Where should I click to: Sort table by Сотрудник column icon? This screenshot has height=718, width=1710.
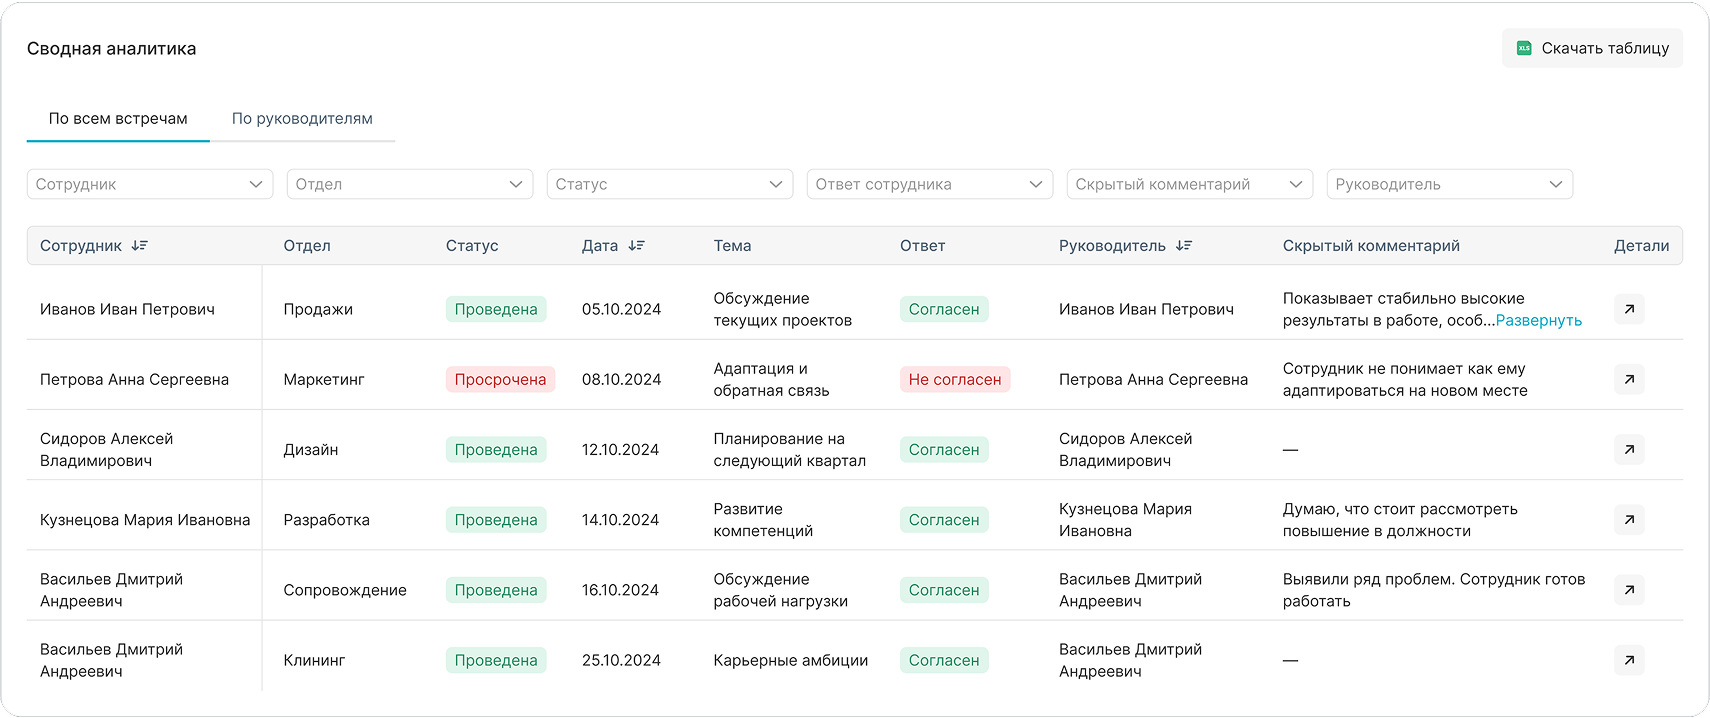[140, 245]
